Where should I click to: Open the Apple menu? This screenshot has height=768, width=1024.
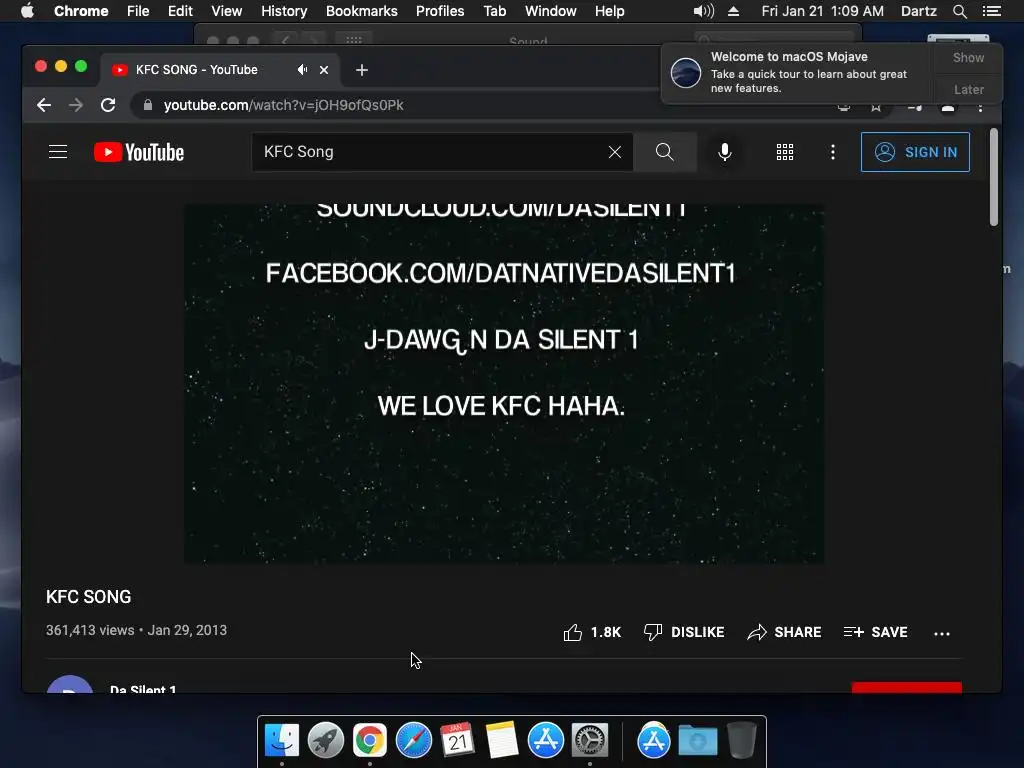(x=27, y=11)
